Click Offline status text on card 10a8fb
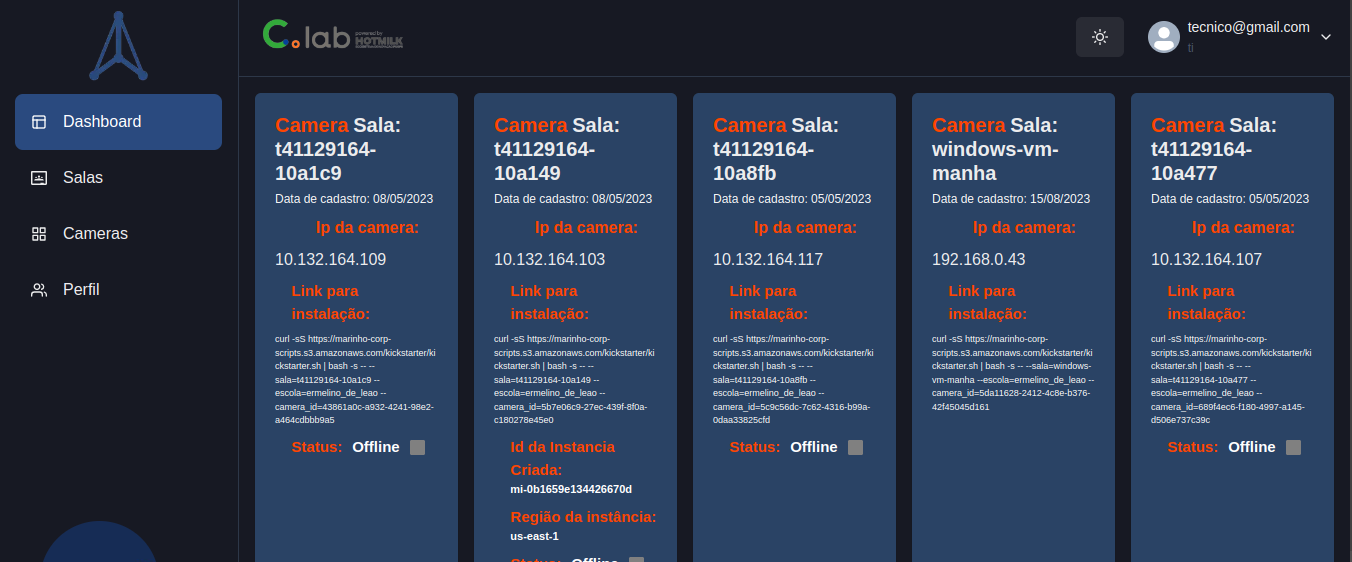Screen dimensions: 1352x562 click(x=814, y=447)
